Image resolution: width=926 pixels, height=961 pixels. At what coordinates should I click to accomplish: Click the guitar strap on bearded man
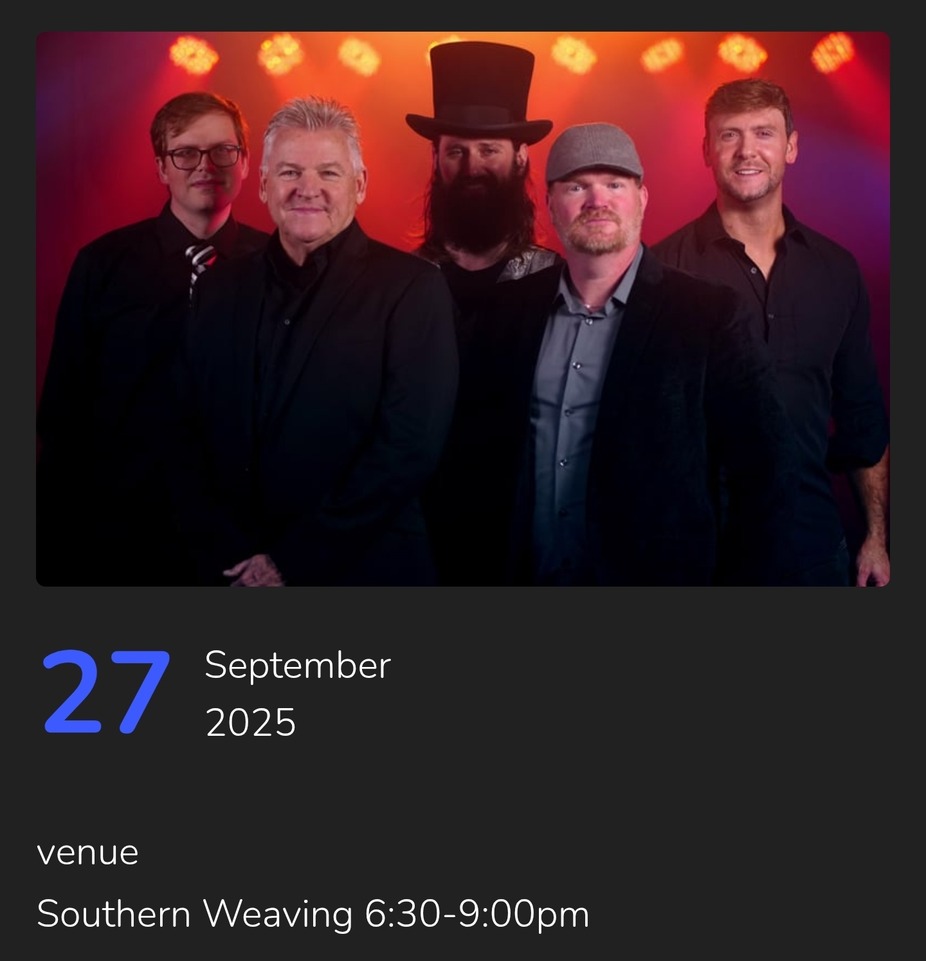527,264
